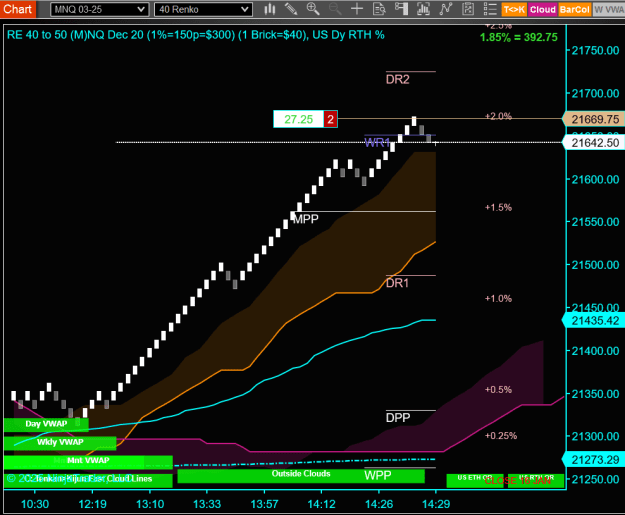The image size is (625, 515).
Task: Click the 21400.00 price axis label
Action: (x=595, y=351)
